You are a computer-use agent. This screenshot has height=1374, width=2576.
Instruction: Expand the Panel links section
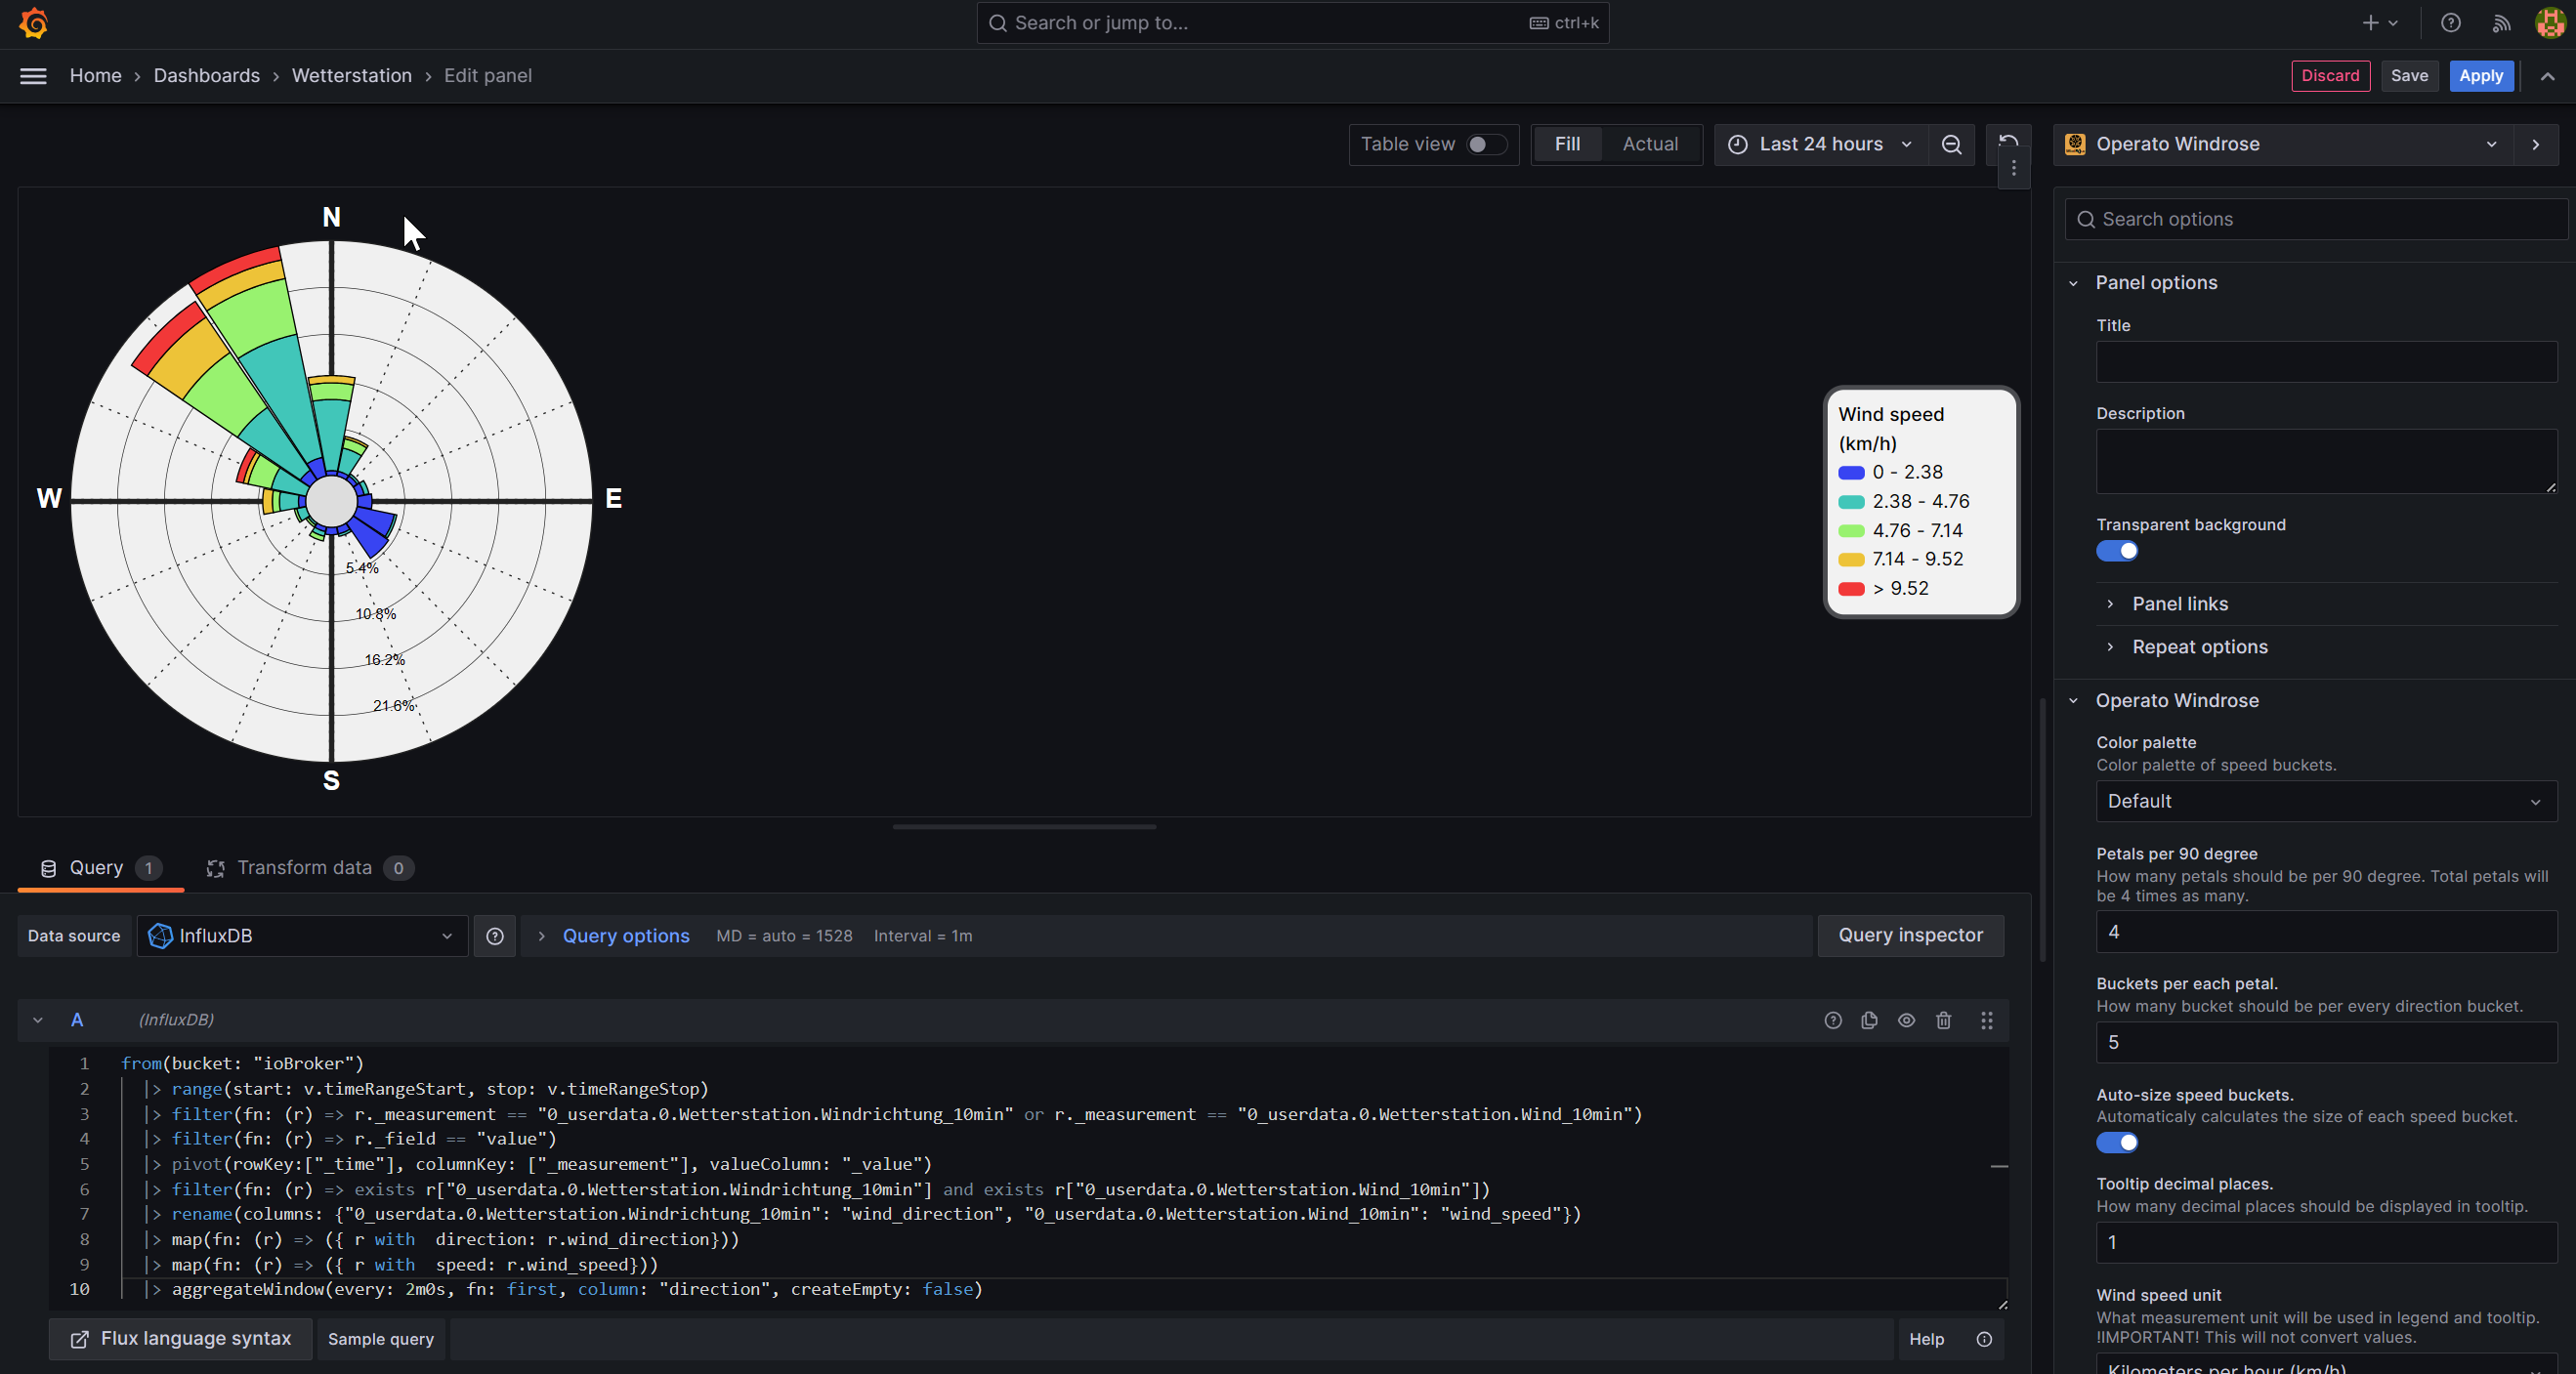2179,604
